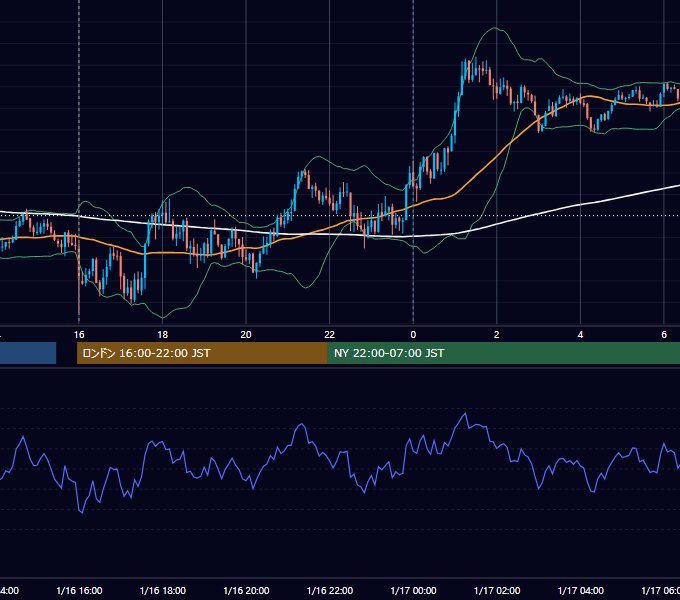Click the 6 hour label on axis
This screenshot has height=600, width=680.
664,335
